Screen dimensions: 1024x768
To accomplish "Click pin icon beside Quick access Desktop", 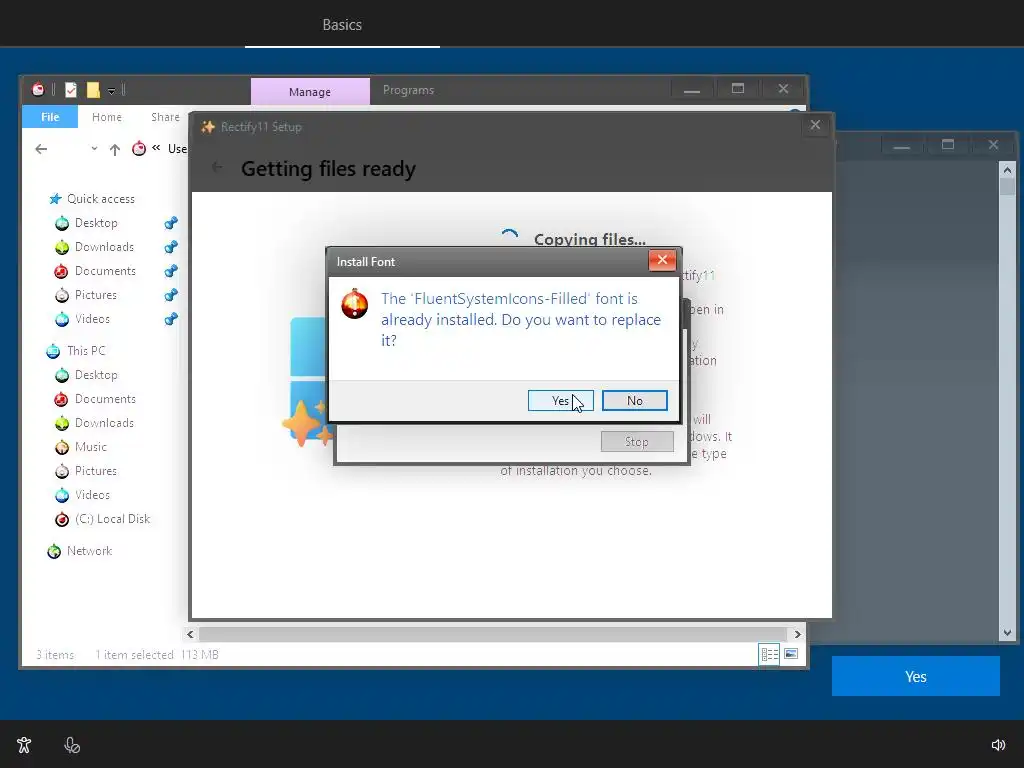I will tap(170, 223).
